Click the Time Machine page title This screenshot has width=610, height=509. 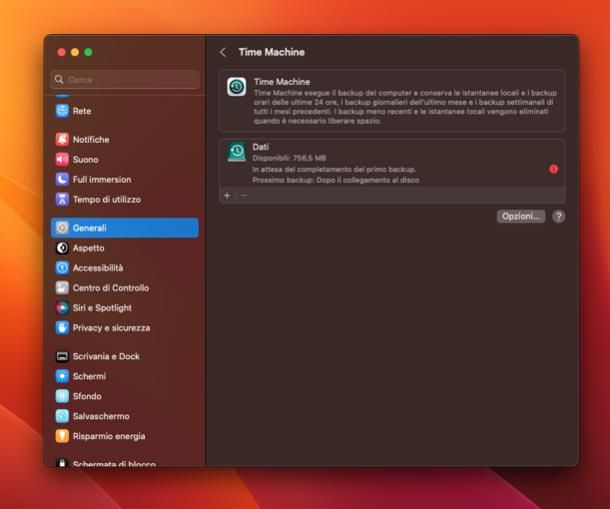pos(272,52)
